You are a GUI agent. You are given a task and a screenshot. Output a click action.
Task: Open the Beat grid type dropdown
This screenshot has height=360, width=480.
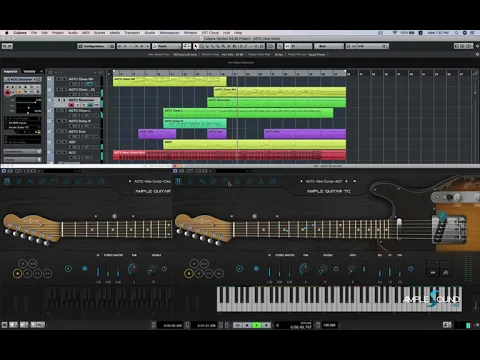[329, 46]
